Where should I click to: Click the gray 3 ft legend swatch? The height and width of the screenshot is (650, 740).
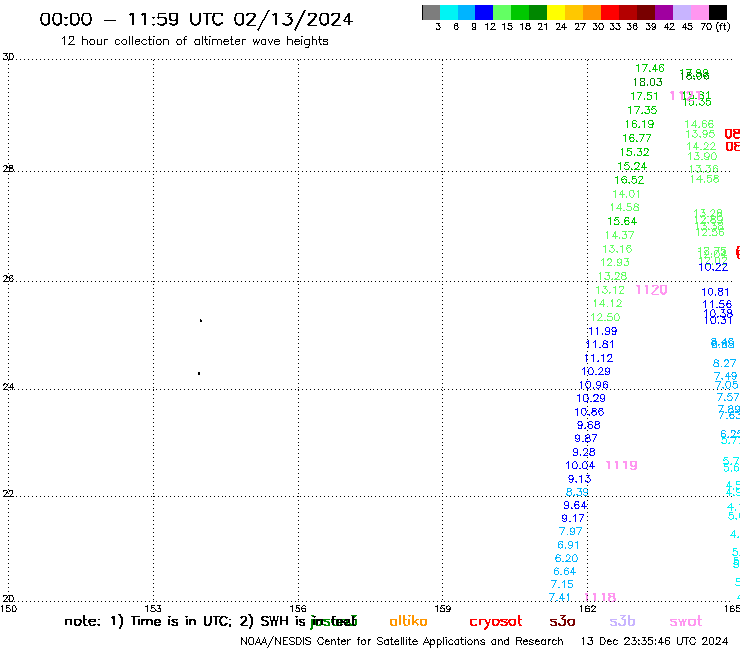(431, 12)
